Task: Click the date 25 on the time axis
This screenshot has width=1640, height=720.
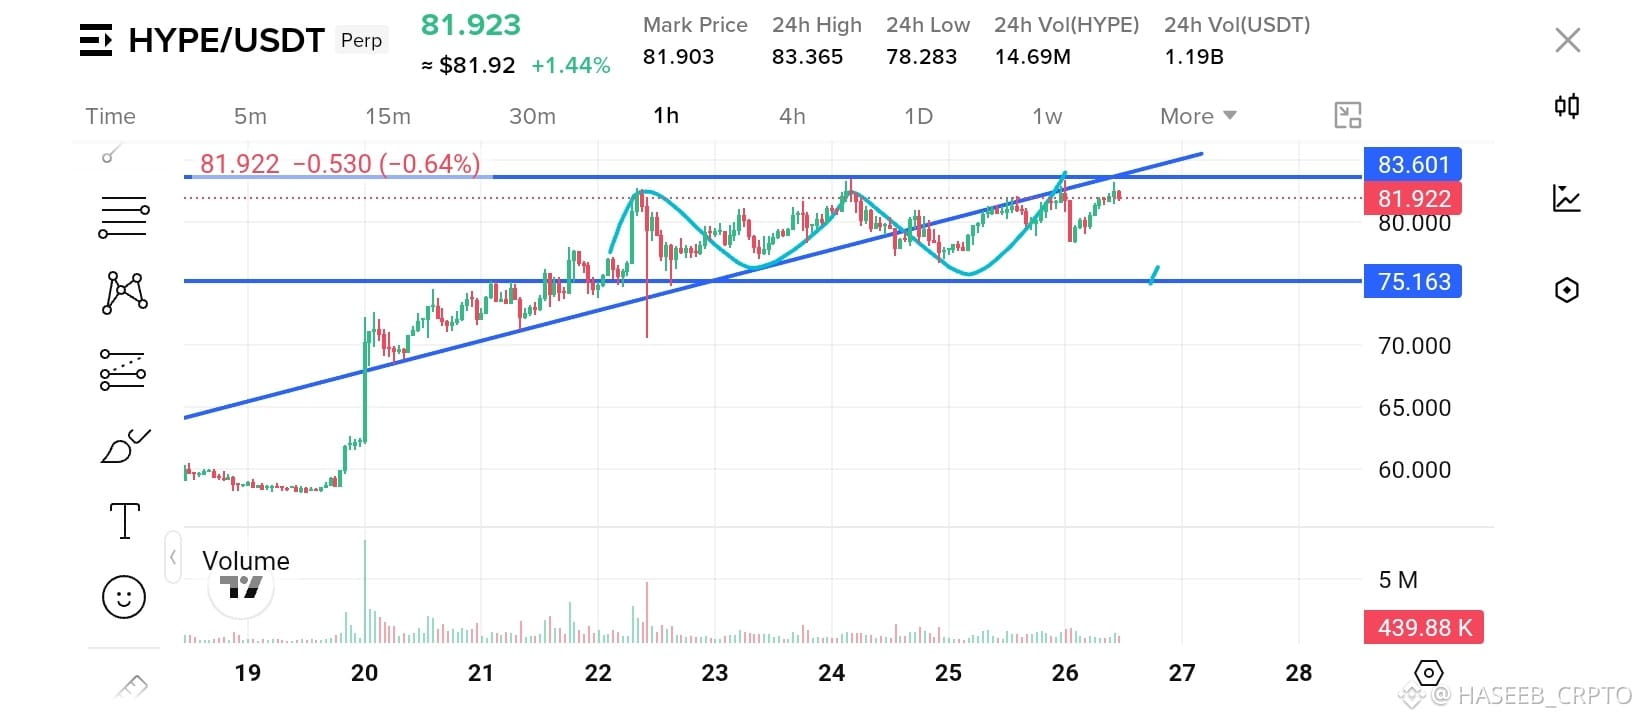Action: click(x=948, y=673)
